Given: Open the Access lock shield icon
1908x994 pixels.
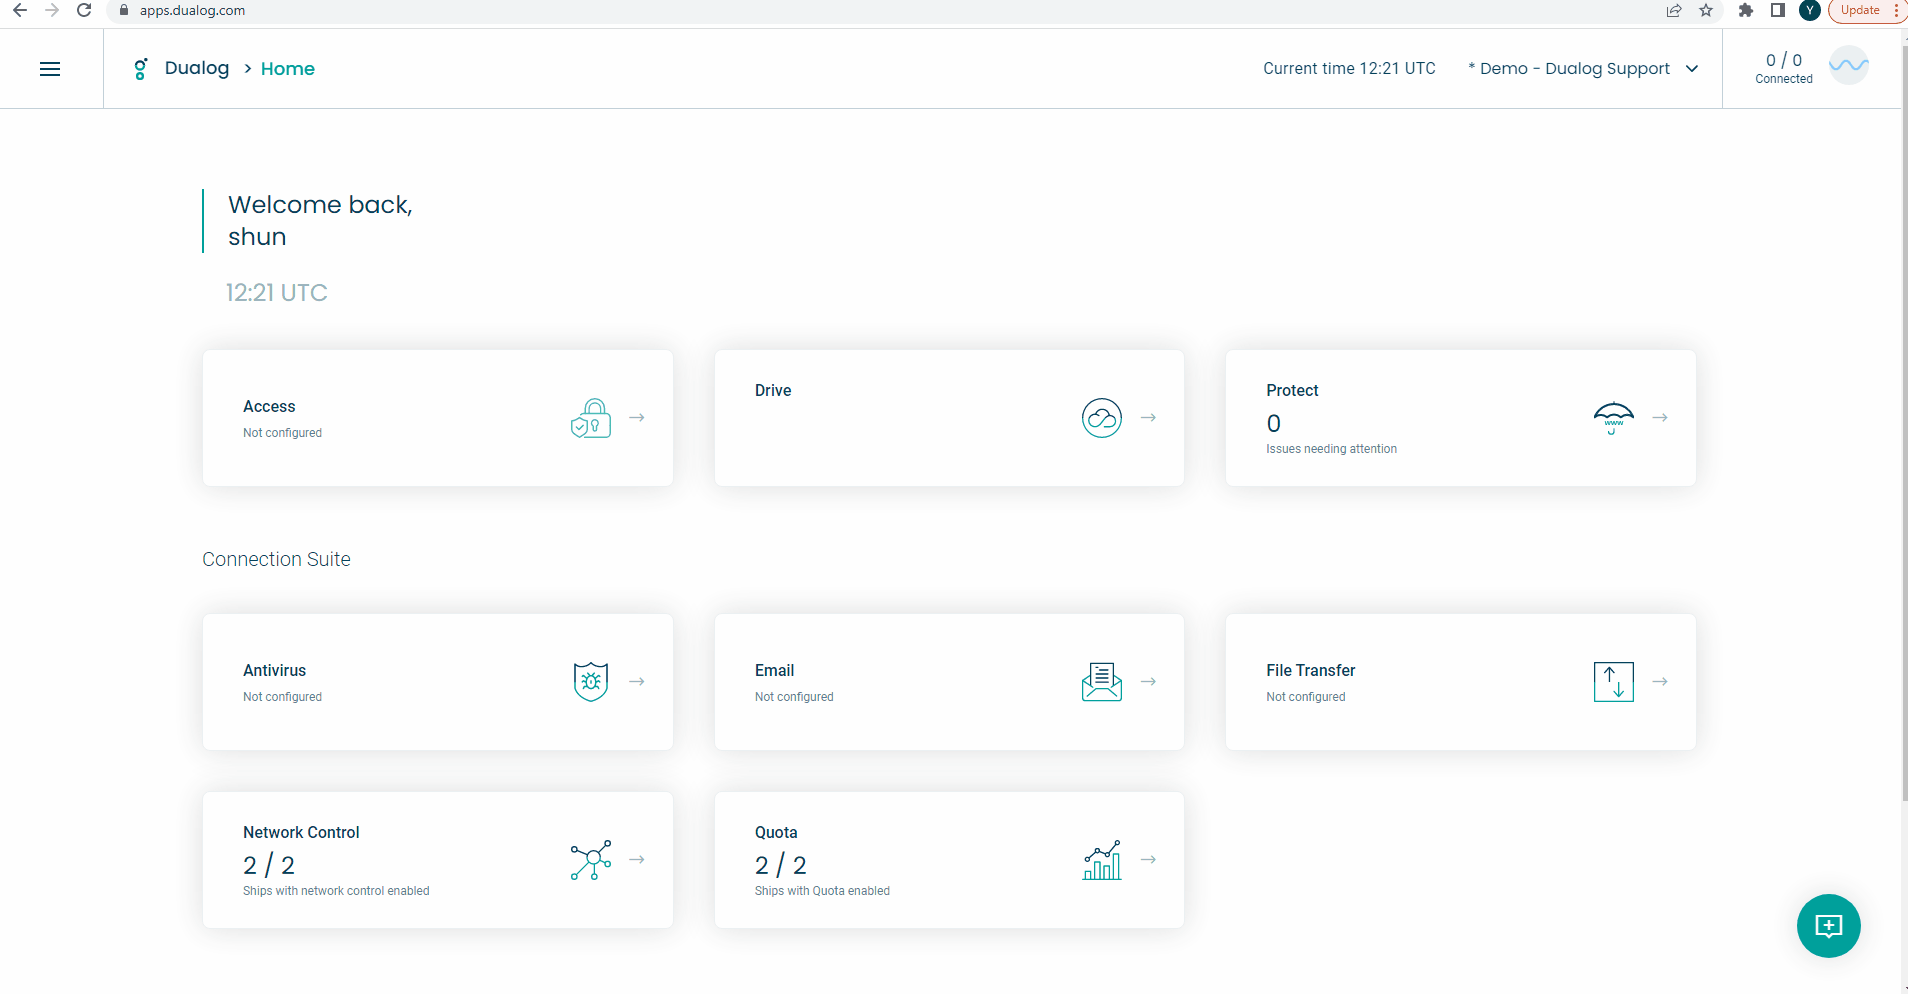Looking at the screenshot, I should coord(591,418).
